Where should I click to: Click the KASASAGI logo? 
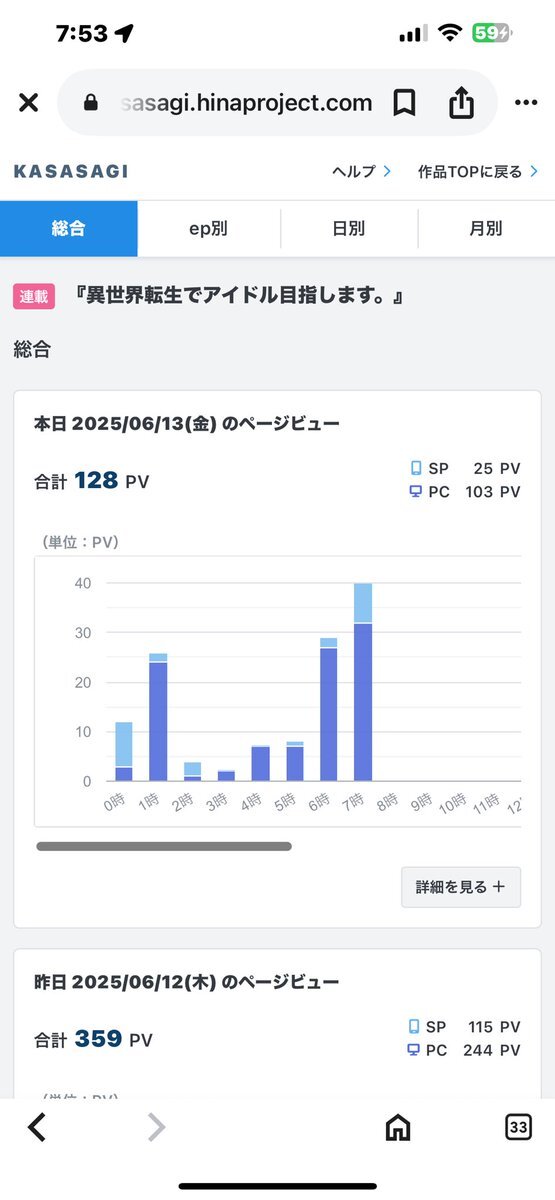(x=71, y=172)
